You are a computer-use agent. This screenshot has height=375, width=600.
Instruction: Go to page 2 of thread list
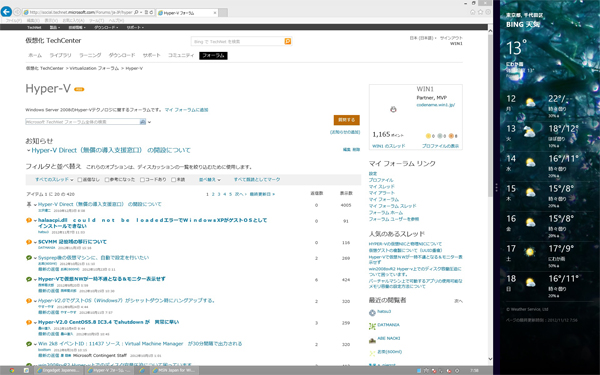(x=213, y=194)
